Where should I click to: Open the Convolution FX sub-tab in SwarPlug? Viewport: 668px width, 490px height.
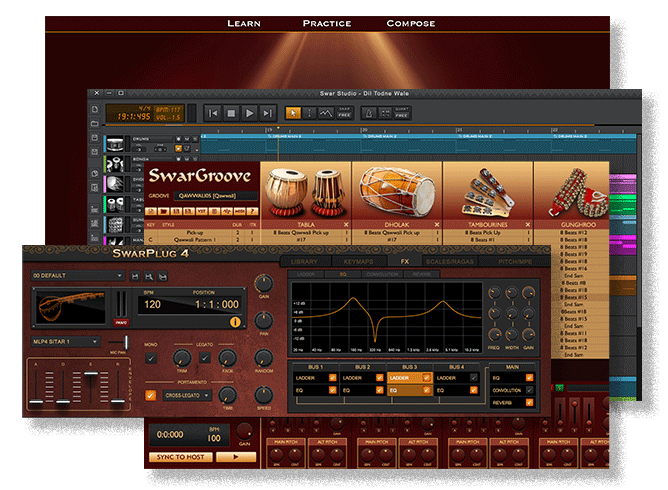pyautogui.click(x=382, y=274)
